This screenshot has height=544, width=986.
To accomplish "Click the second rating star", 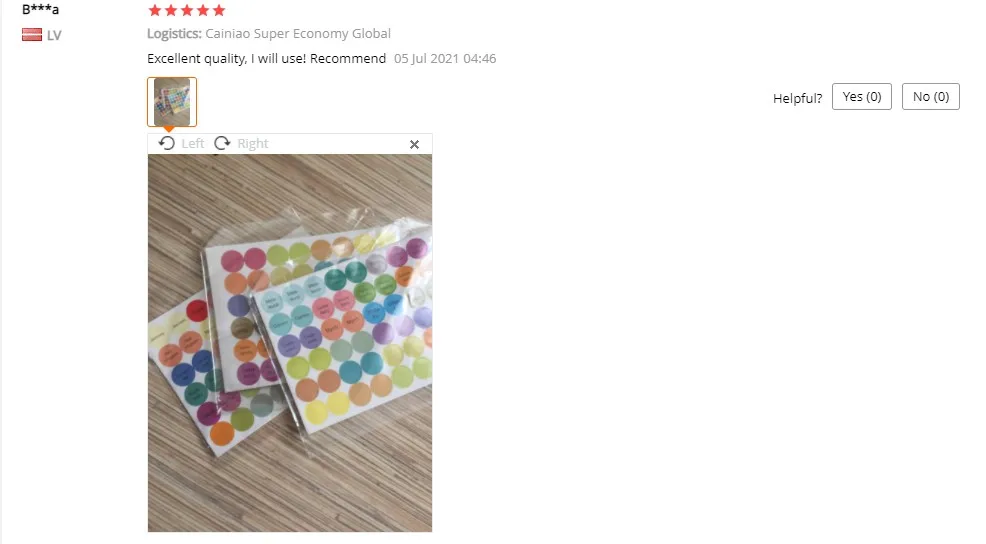I will point(171,10).
